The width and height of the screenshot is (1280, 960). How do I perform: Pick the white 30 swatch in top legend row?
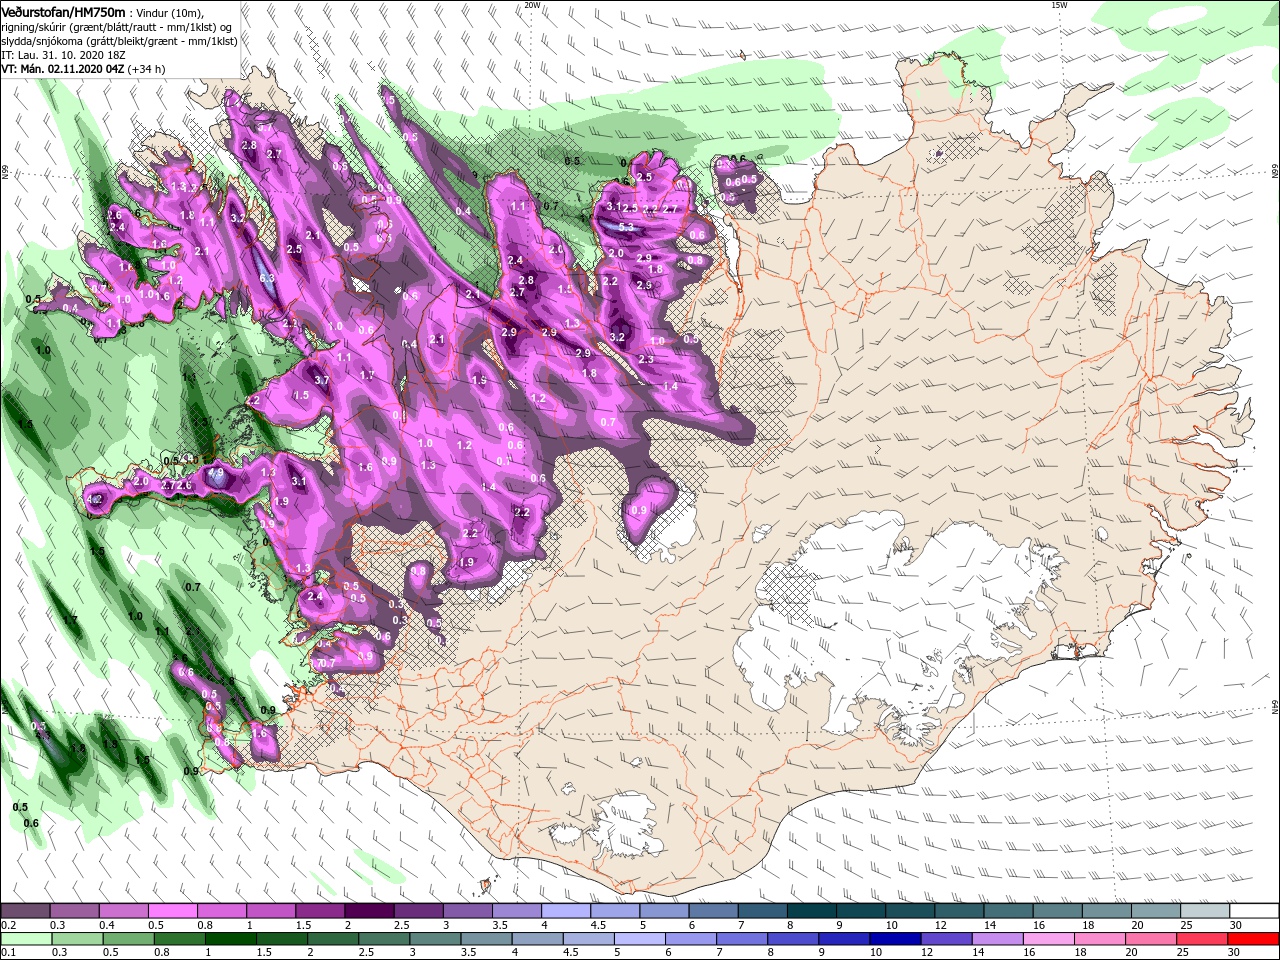click(x=1255, y=911)
